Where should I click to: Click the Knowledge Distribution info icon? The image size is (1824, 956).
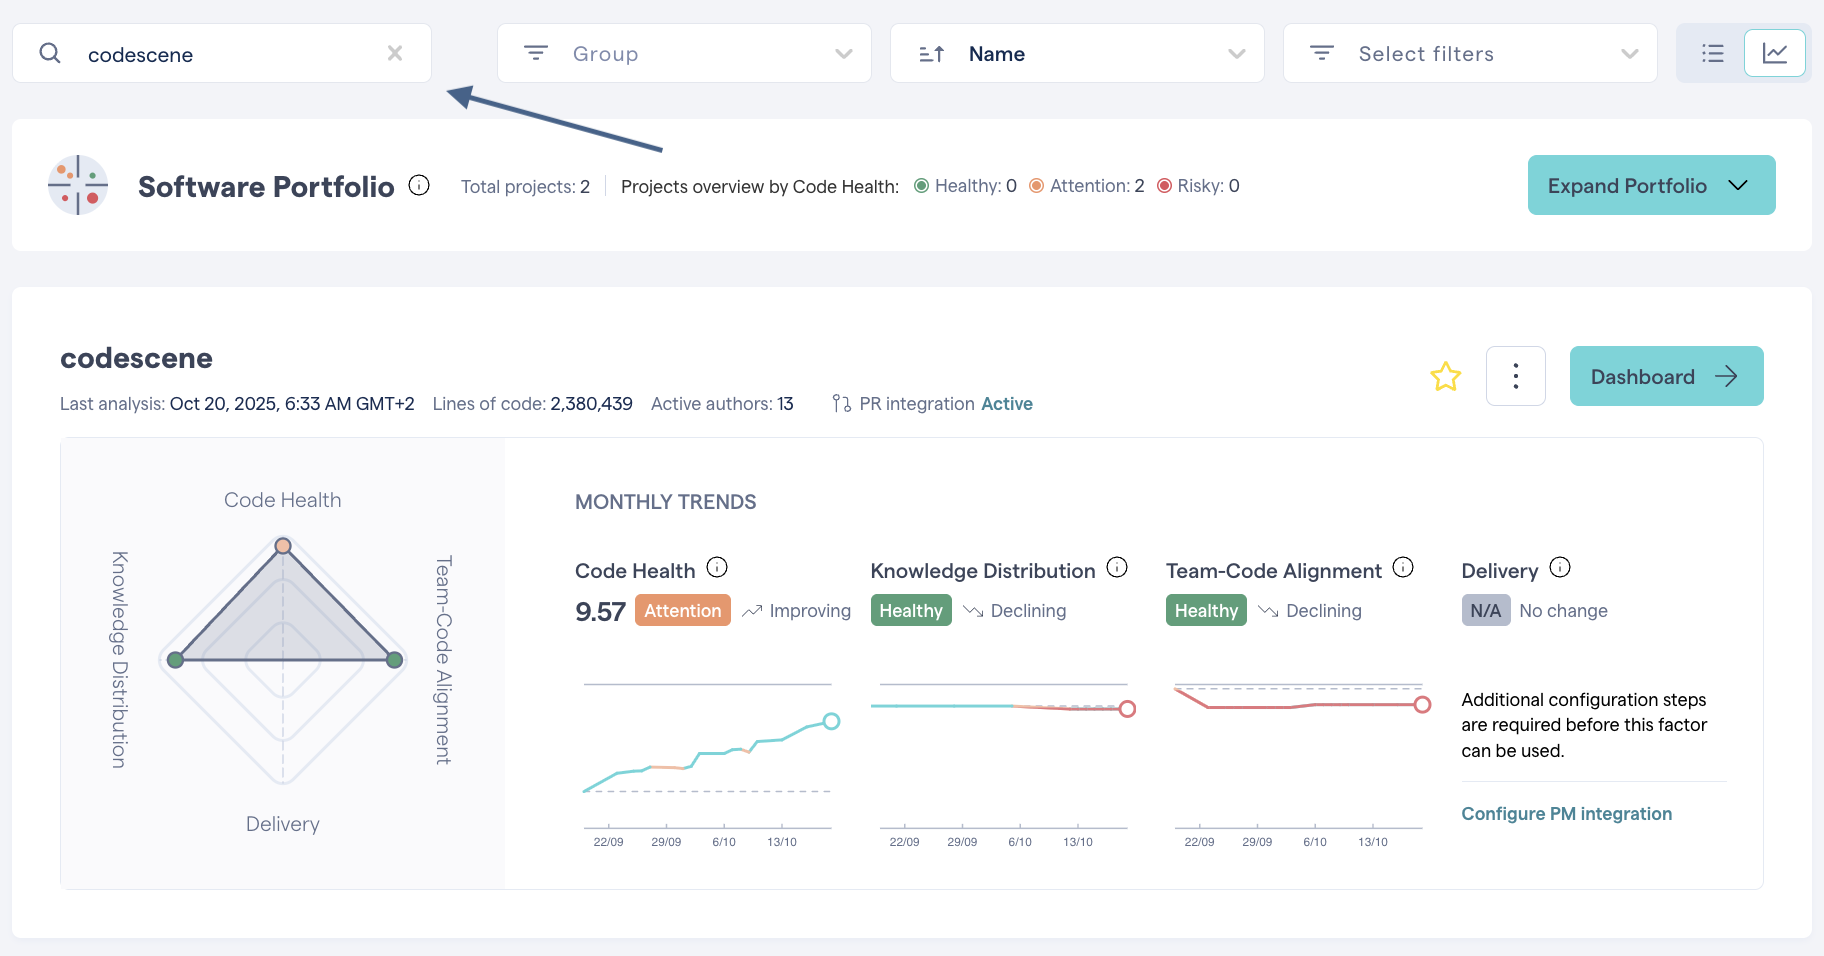point(1117,566)
